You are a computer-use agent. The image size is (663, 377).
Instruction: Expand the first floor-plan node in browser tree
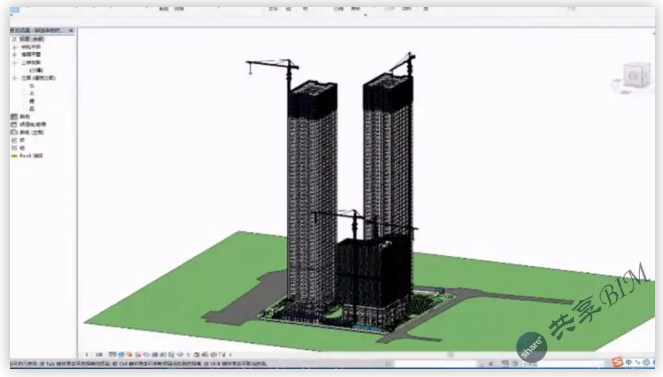click(15, 47)
